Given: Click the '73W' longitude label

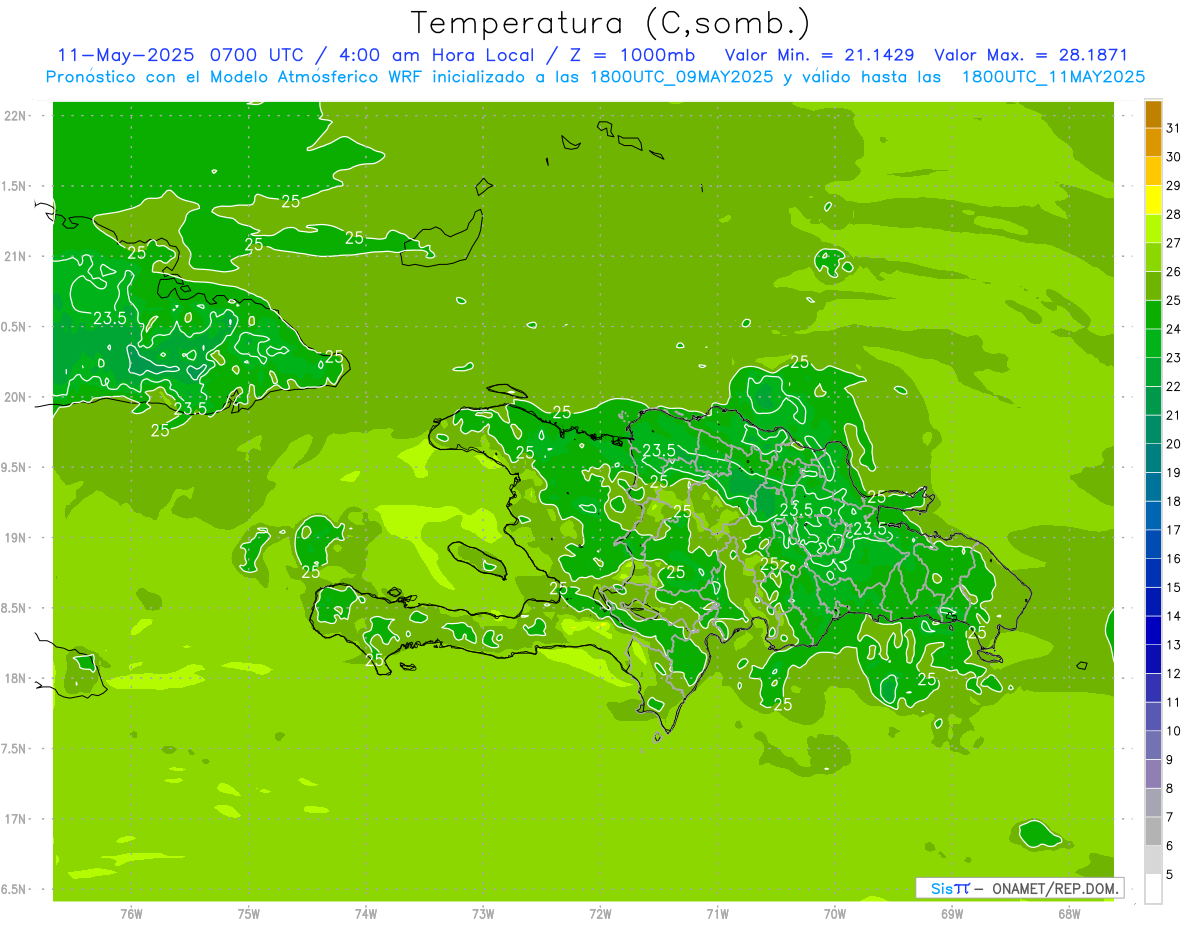Looking at the screenshot, I should tap(483, 913).
